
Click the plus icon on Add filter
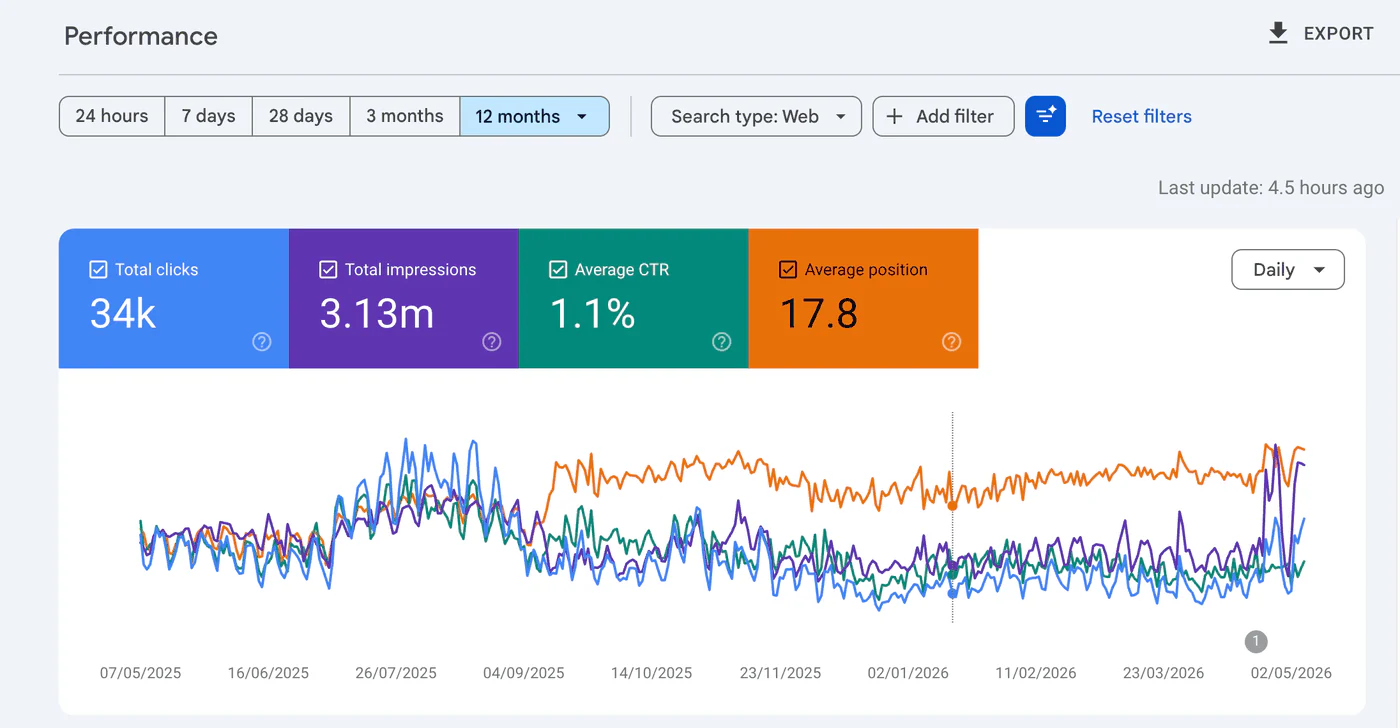point(895,116)
